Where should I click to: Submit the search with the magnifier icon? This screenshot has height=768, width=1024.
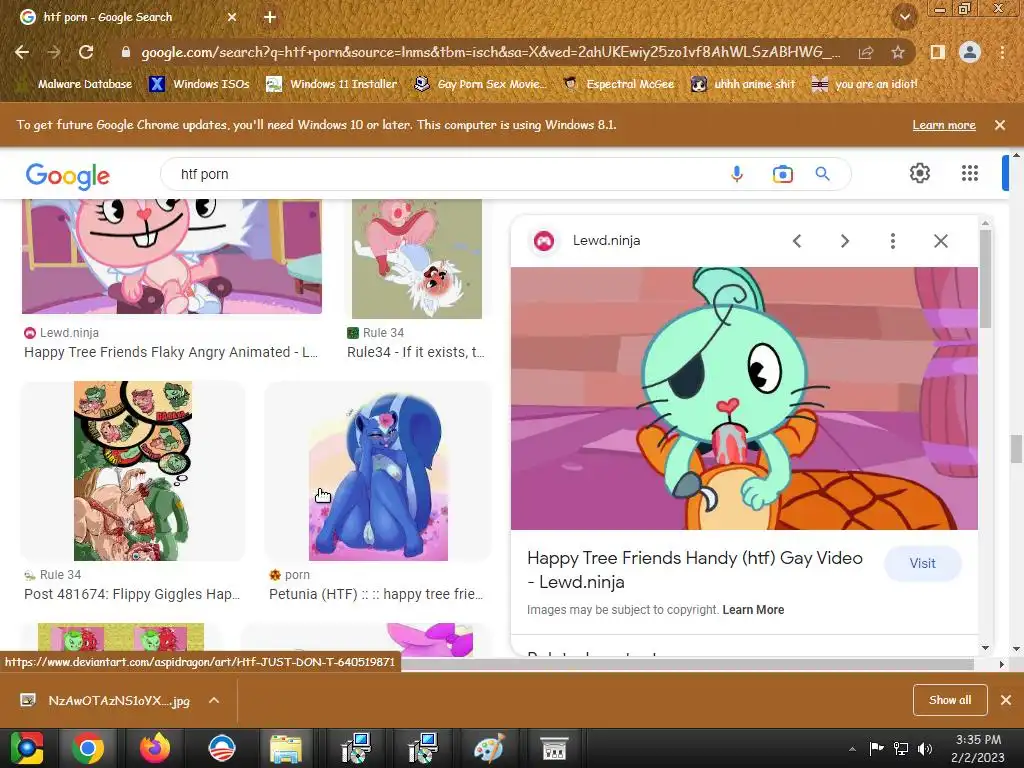click(822, 174)
